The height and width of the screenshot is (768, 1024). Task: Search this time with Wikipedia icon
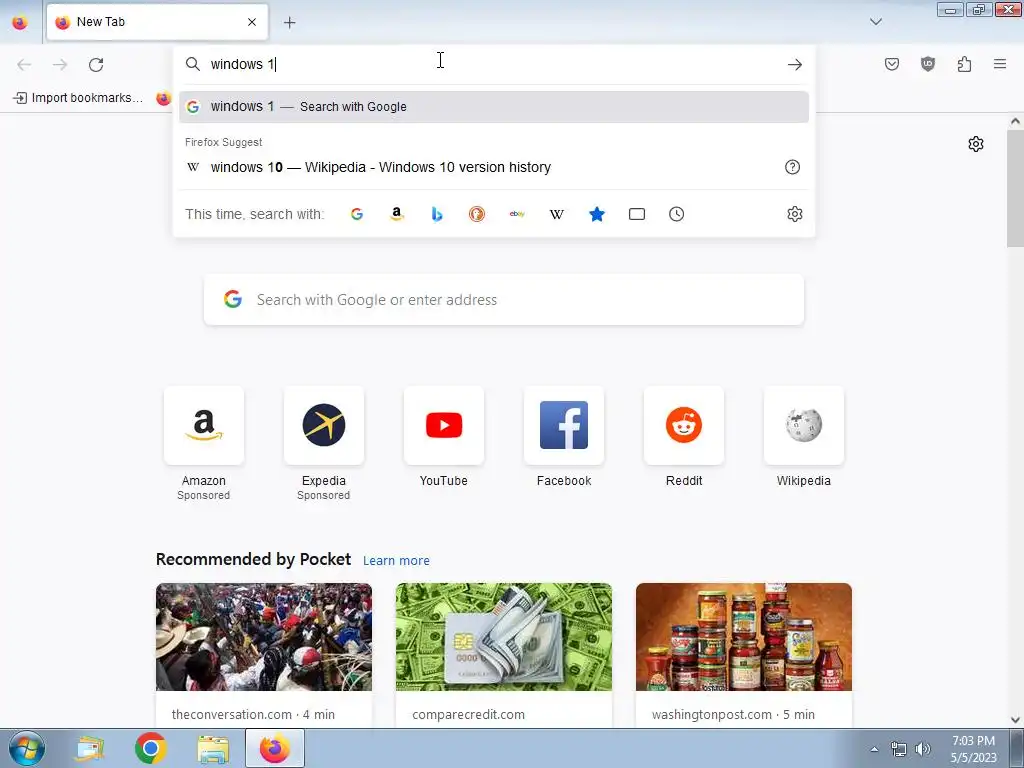(556, 214)
